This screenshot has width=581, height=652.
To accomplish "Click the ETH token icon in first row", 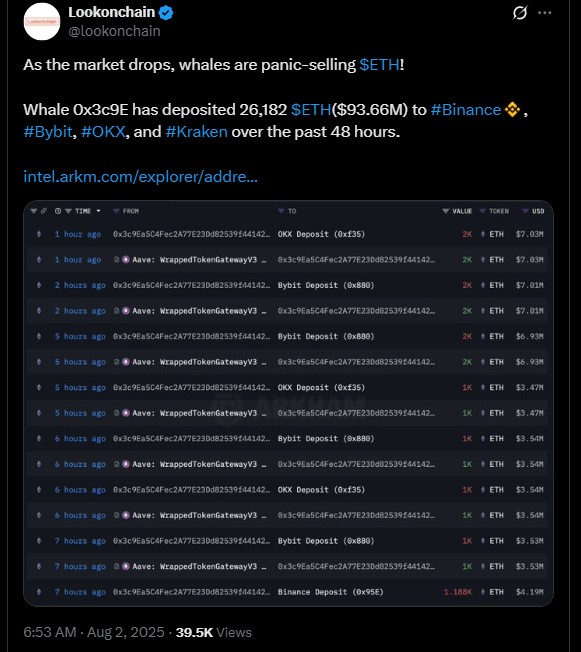I will pos(483,234).
